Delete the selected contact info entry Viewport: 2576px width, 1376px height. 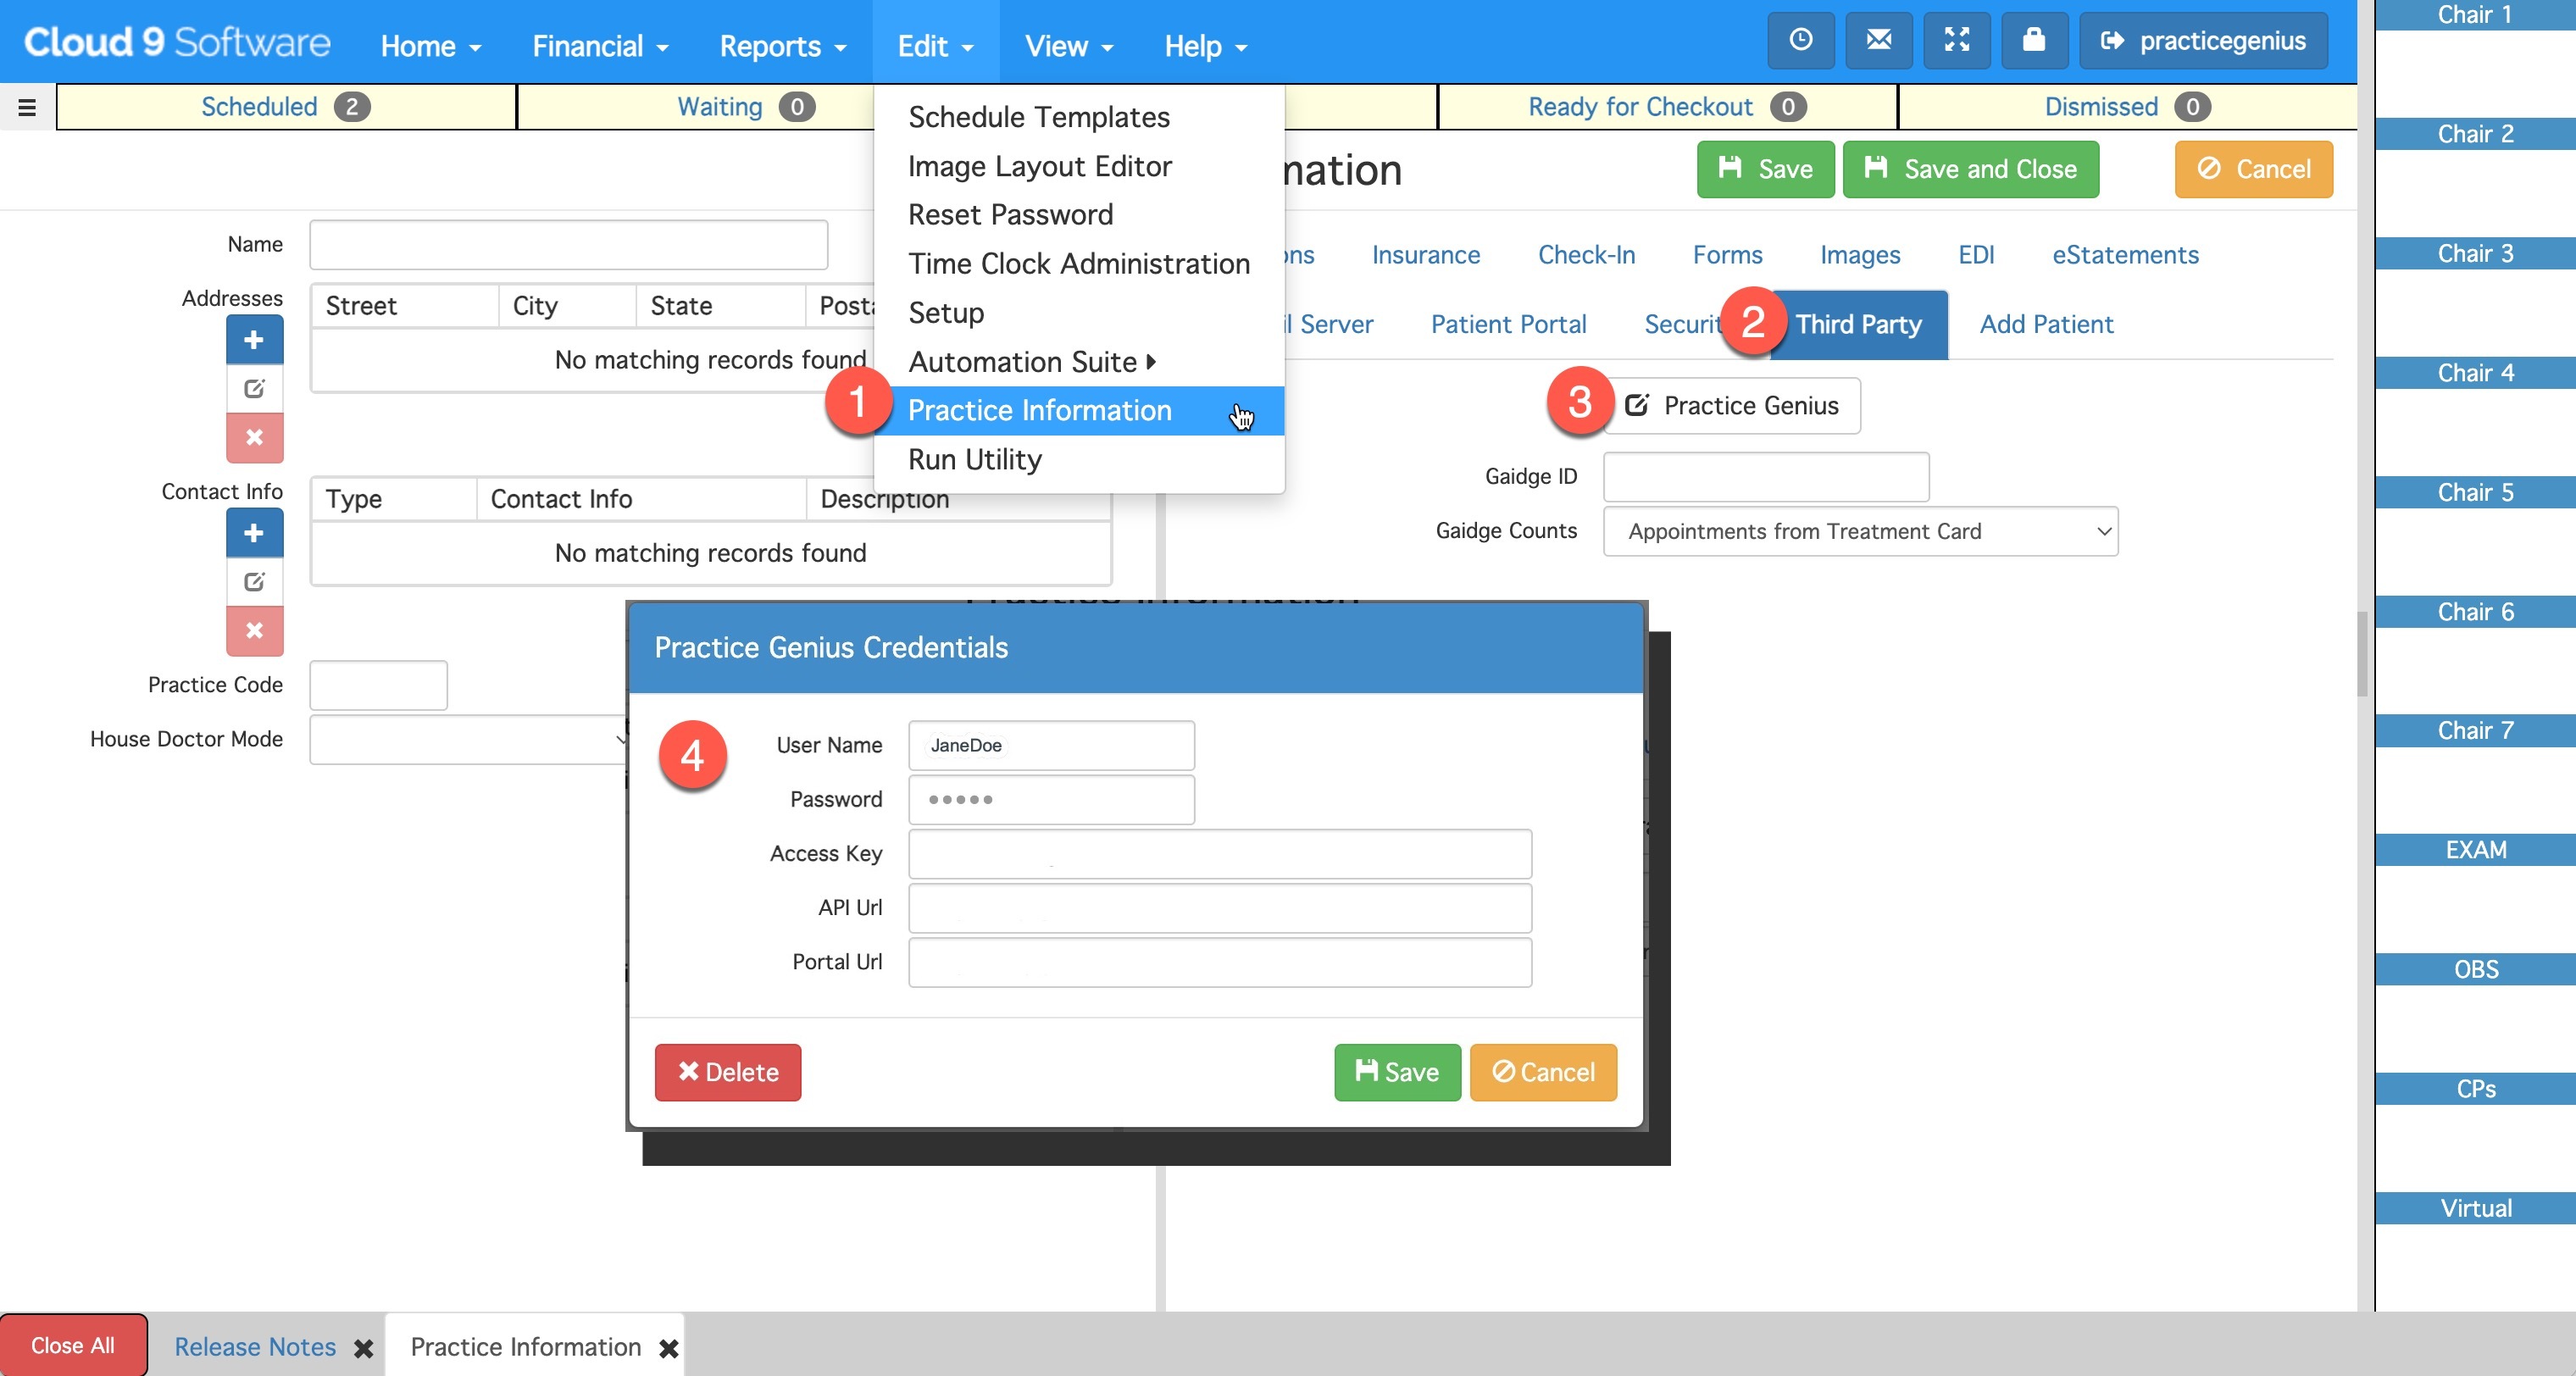pos(254,631)
